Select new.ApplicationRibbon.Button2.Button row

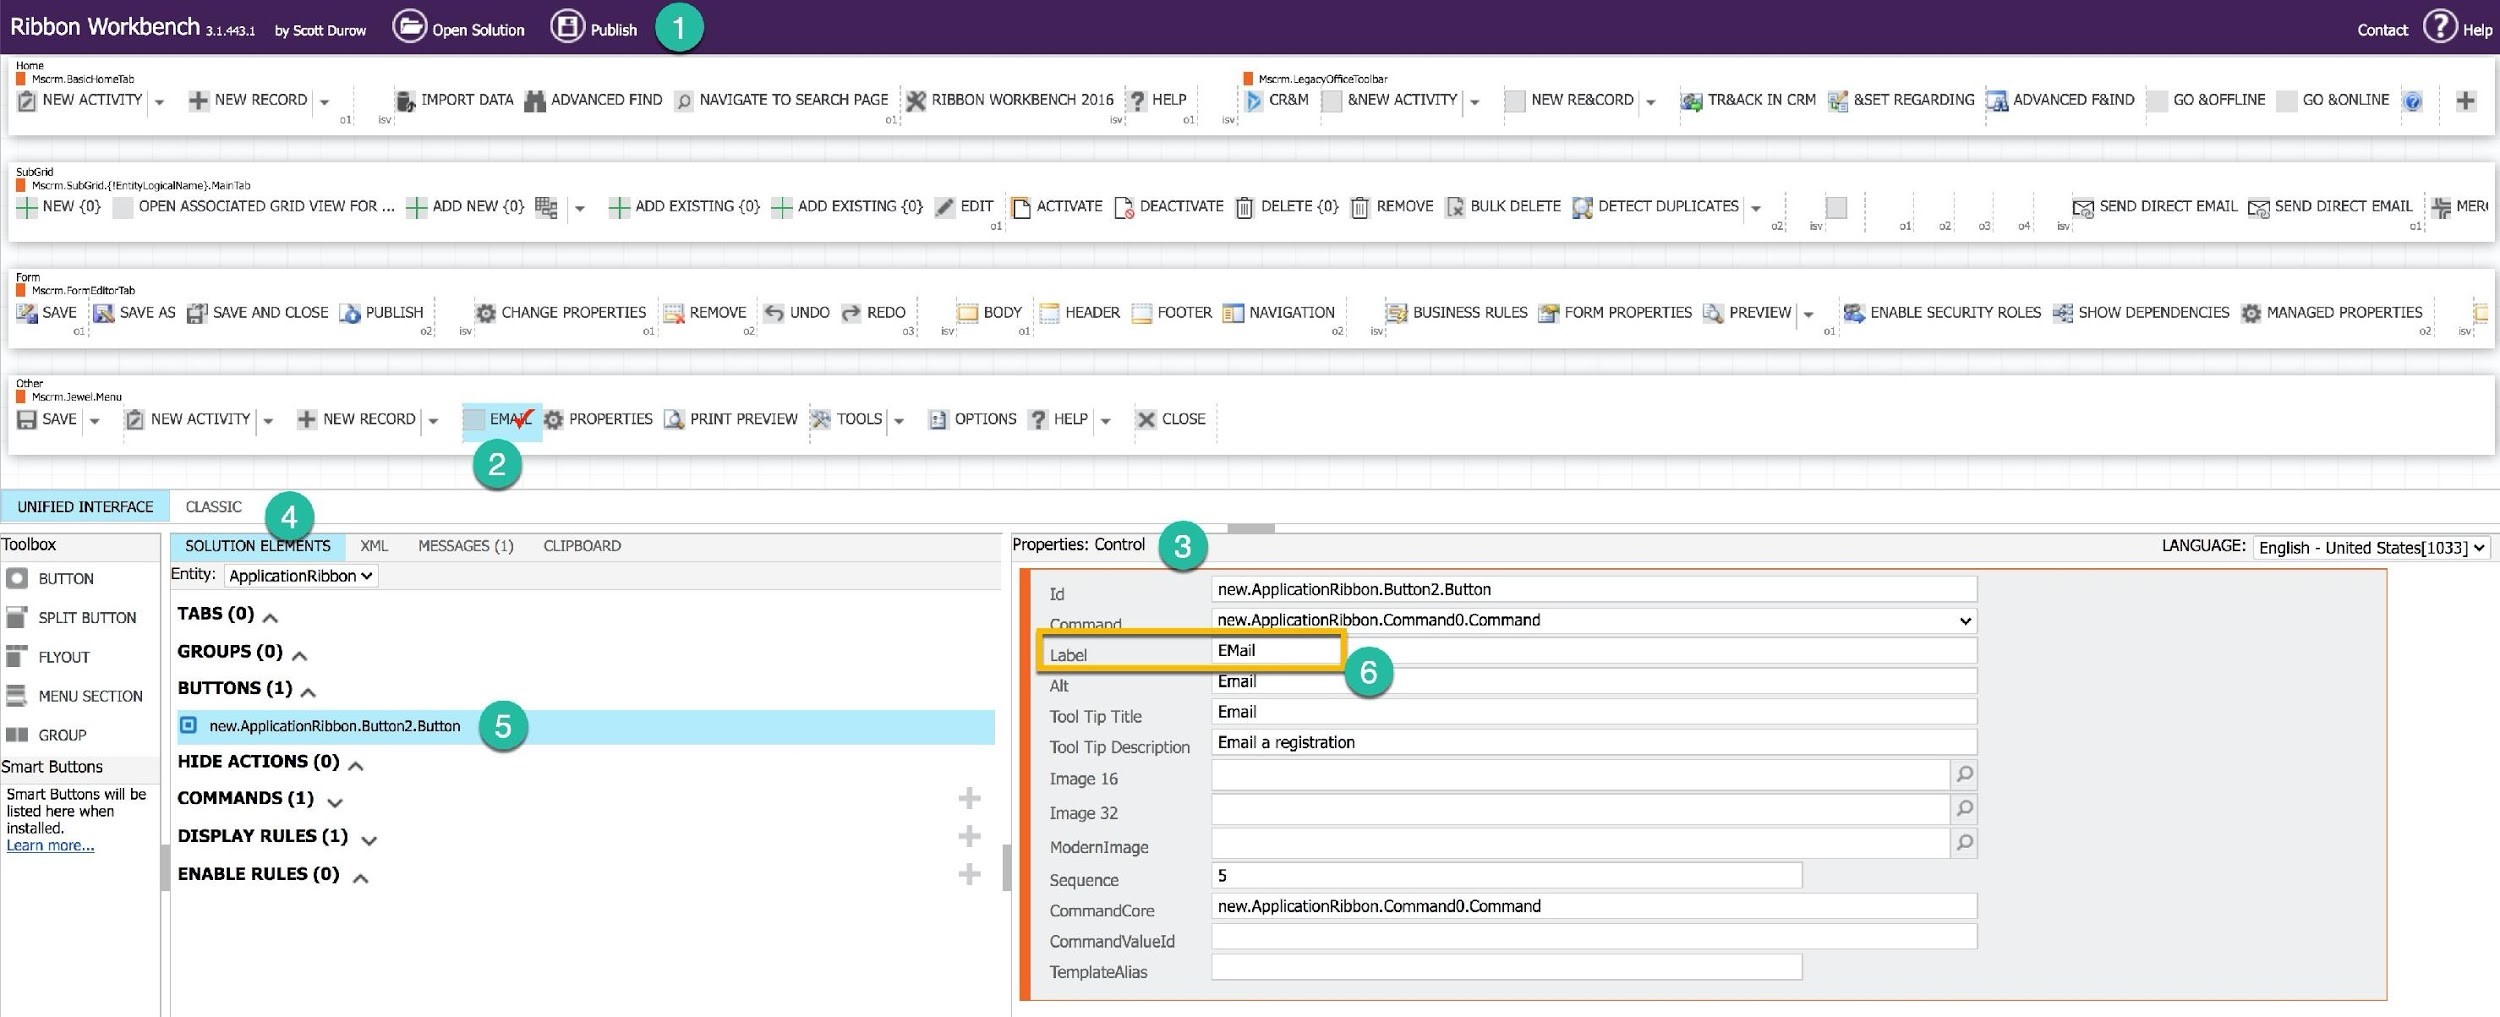point(586,727)
